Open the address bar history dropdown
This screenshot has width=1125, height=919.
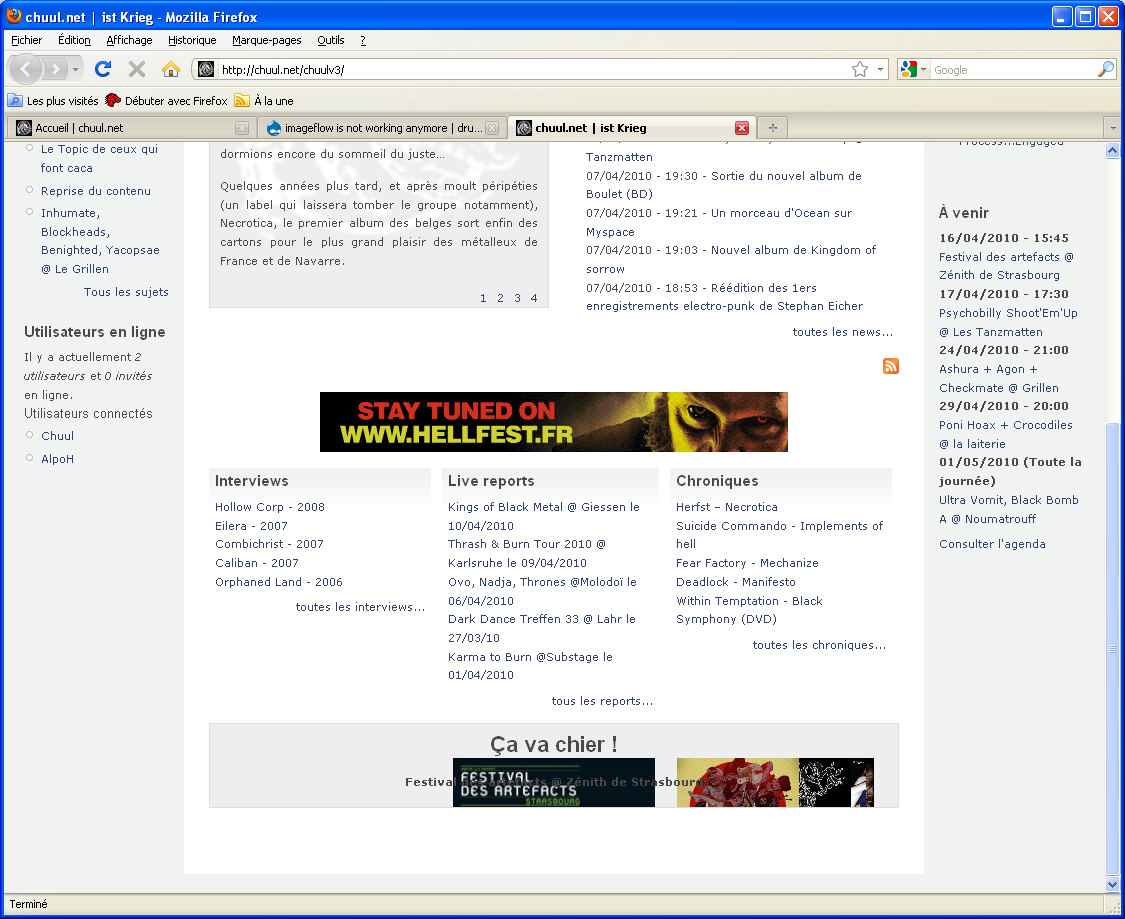(880, 70)
